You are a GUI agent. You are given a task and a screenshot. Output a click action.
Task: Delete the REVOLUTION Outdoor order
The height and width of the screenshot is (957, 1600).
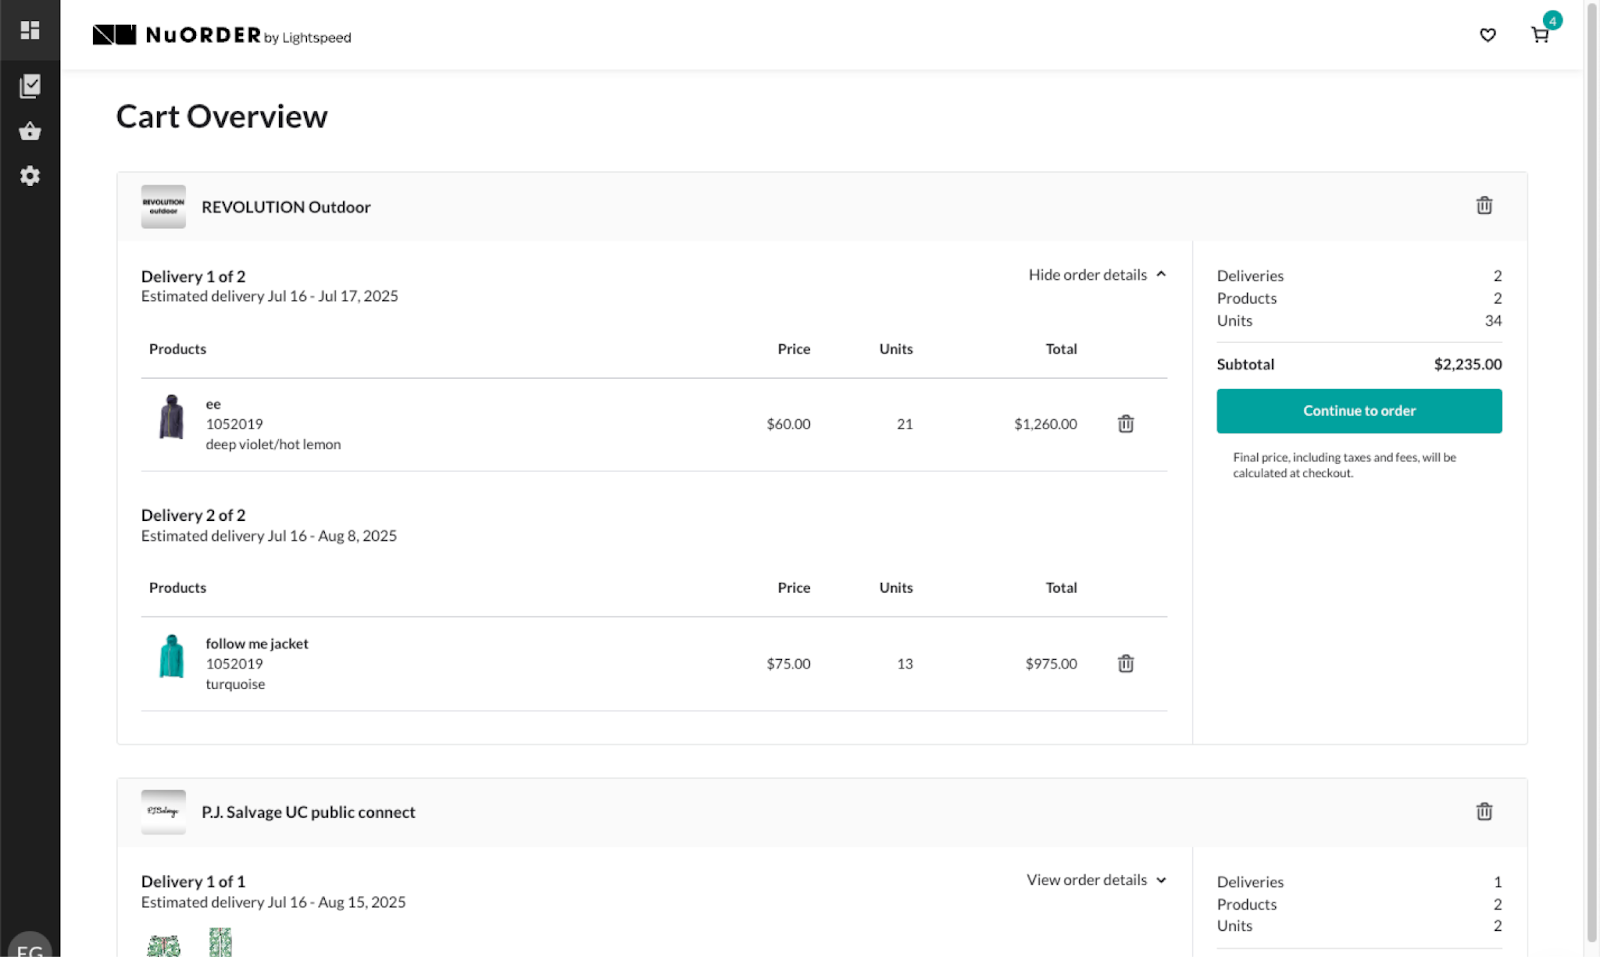click(1484, 205)
